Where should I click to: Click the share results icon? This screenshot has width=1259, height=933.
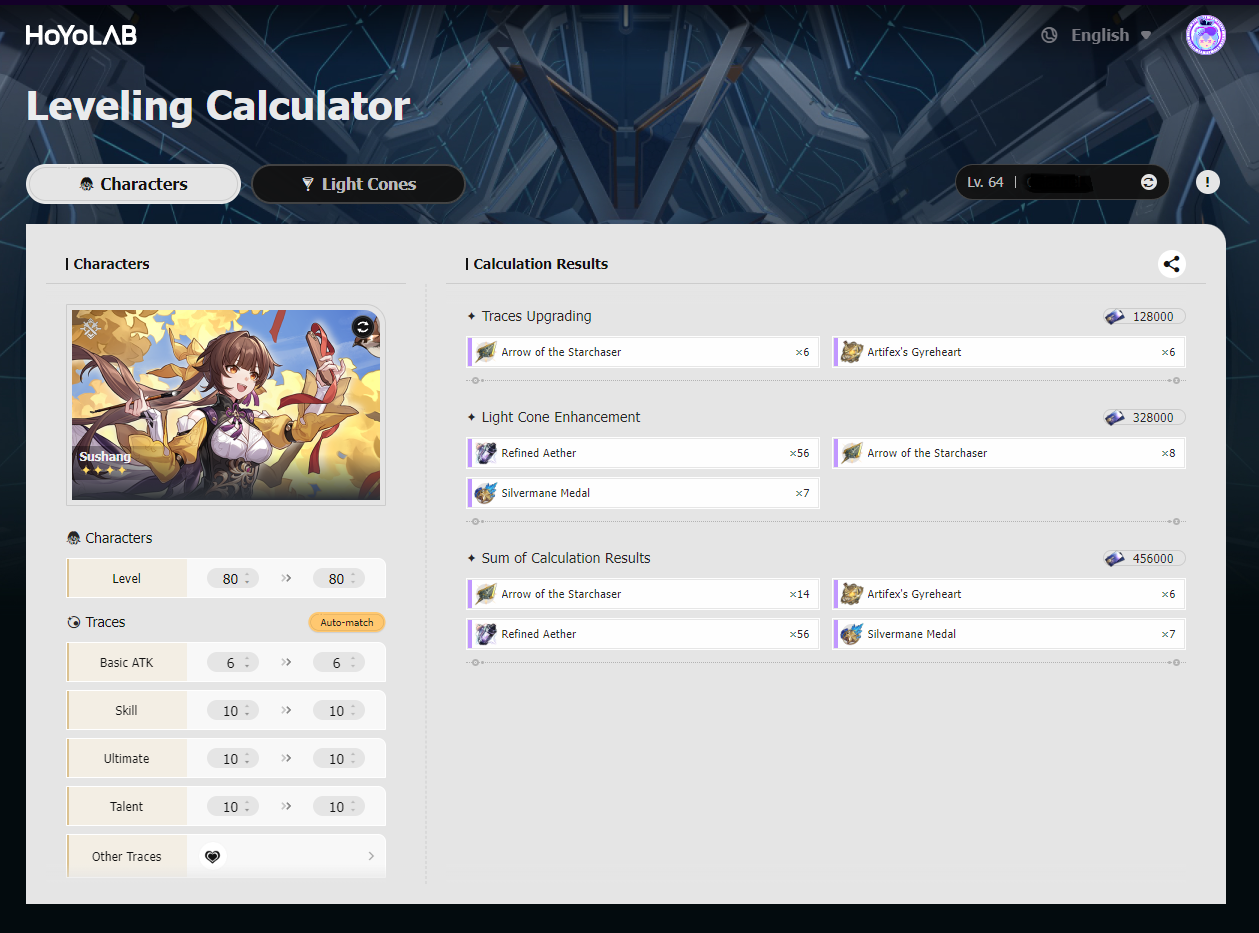1172,264
